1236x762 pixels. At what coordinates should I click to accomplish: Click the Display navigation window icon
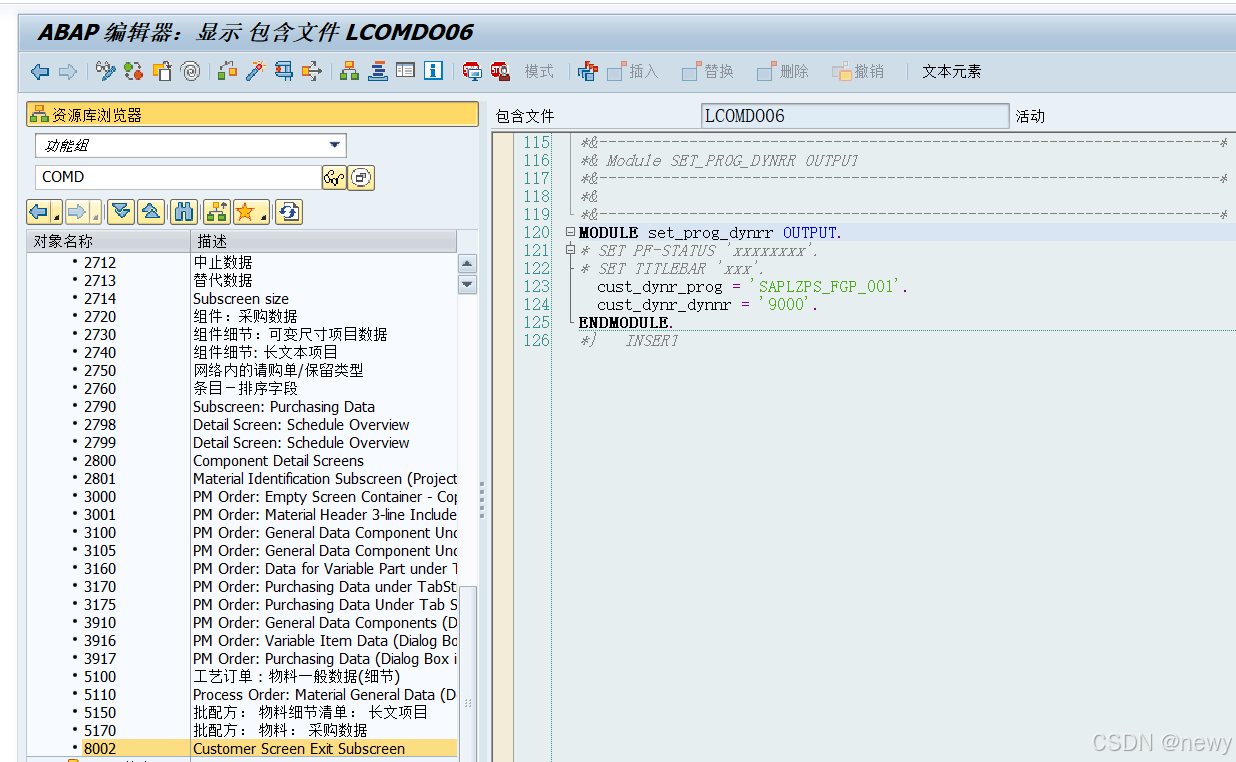(377, 71)
